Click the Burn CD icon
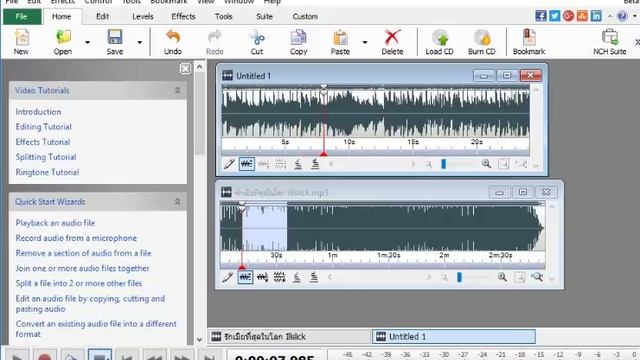Viewport: 640px width, 360px height. tap(482, 42)
